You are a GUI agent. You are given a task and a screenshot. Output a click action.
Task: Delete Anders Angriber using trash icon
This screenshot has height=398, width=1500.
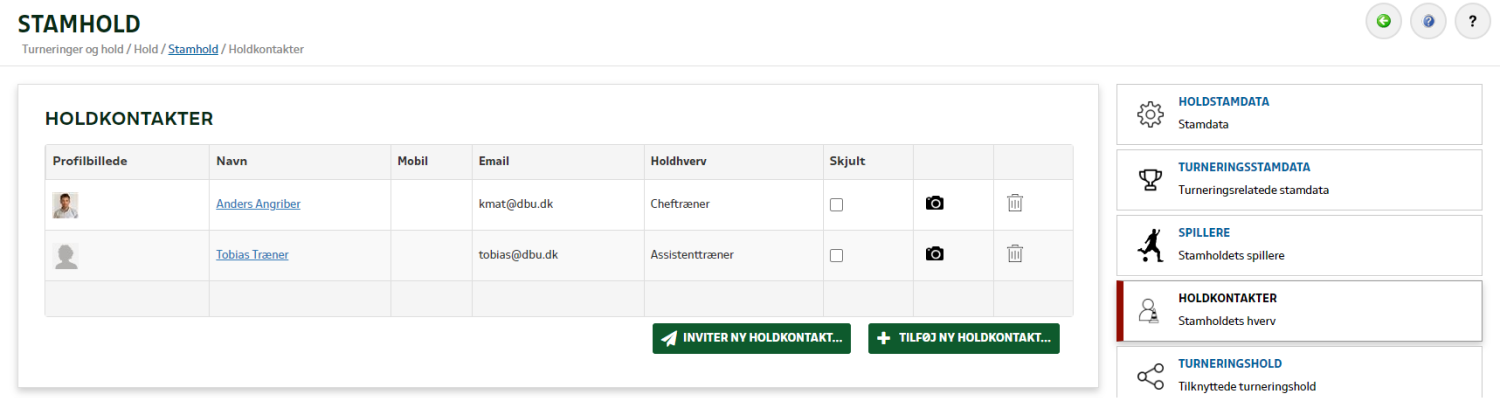point(1015,203)
